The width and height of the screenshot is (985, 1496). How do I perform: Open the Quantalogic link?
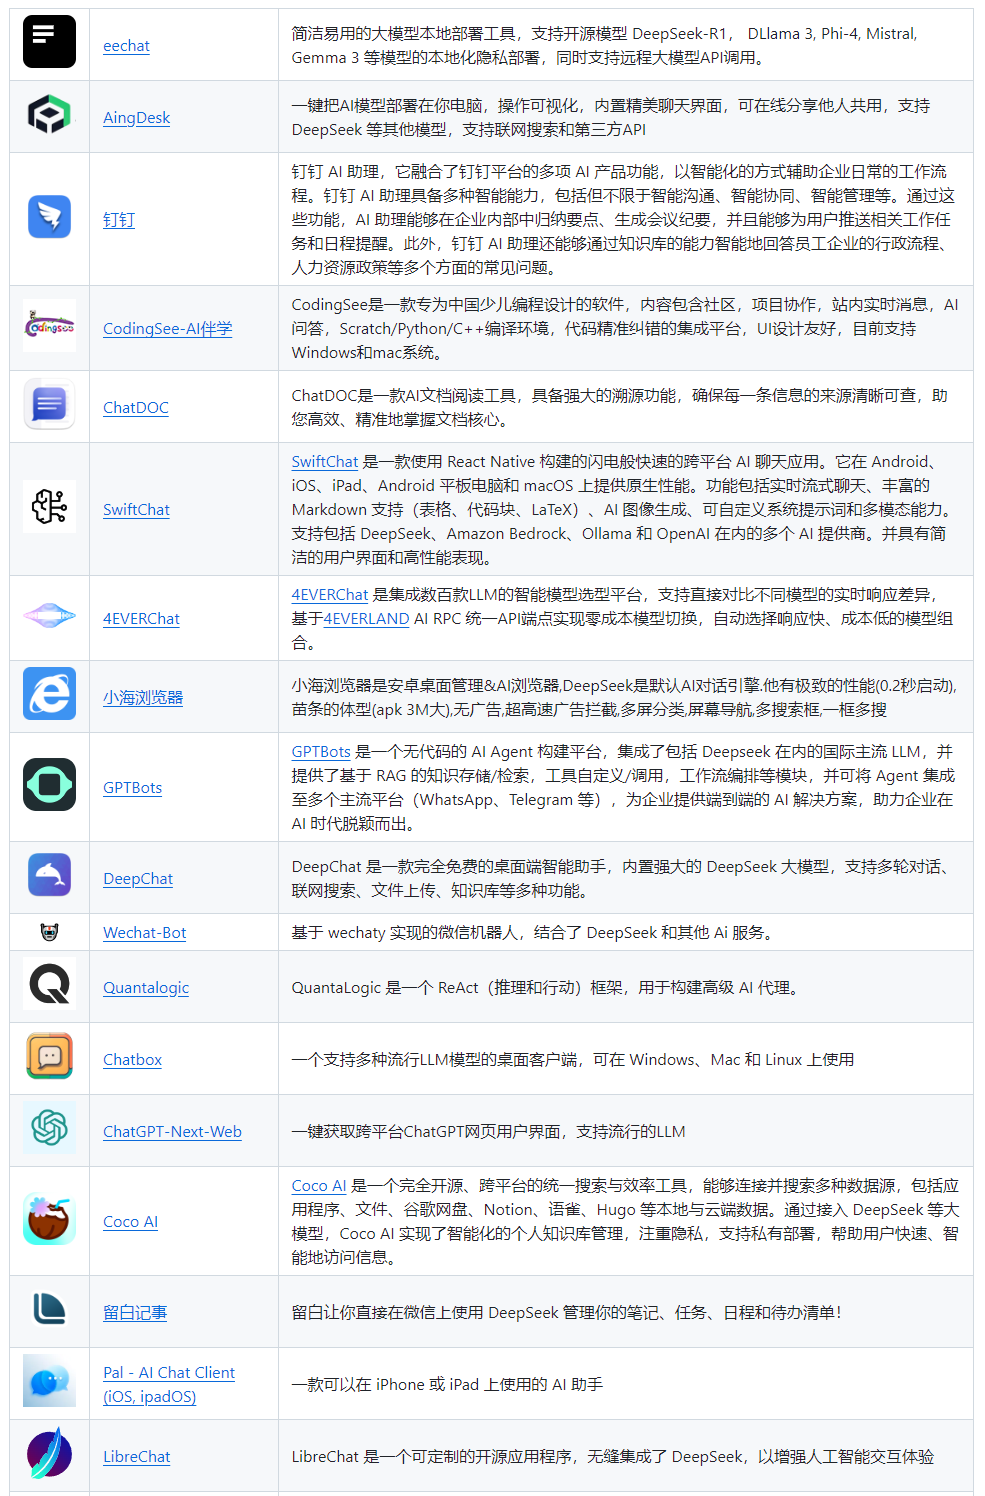point(146,988)
